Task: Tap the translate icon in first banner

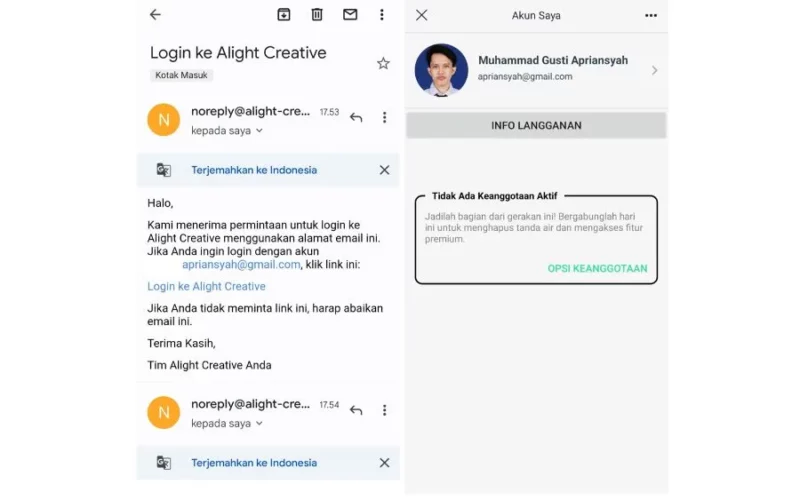Action: tap(163, 170)
